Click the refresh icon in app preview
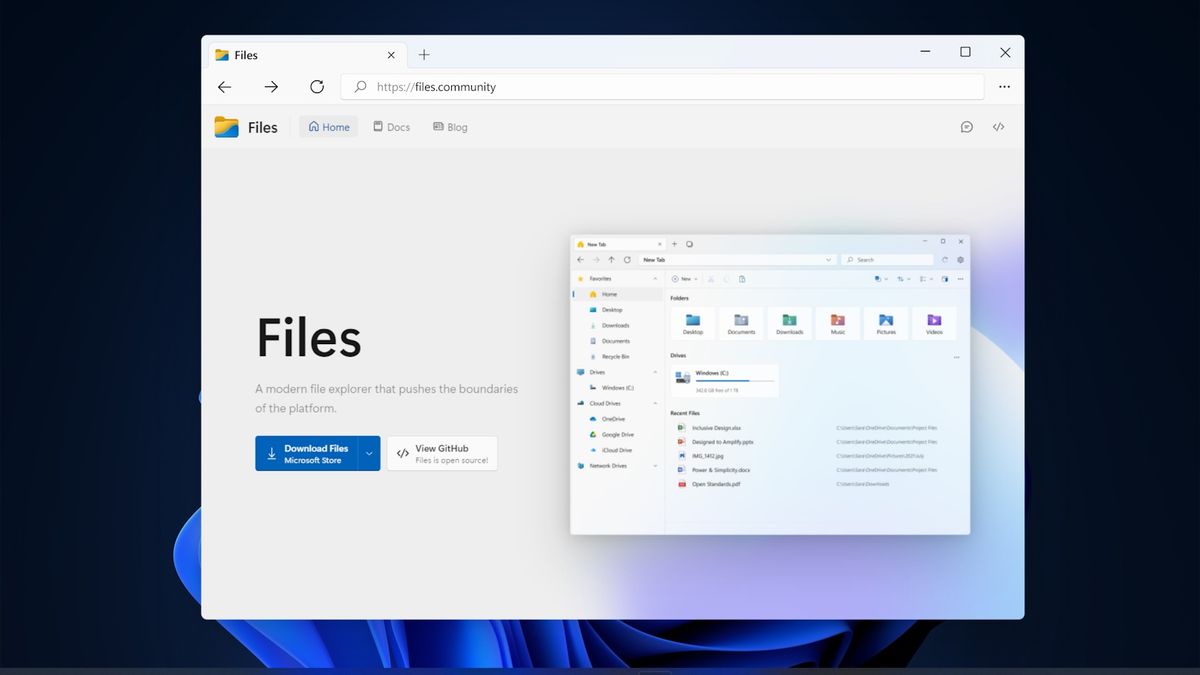1200x675 pixels. click(627, 260)
